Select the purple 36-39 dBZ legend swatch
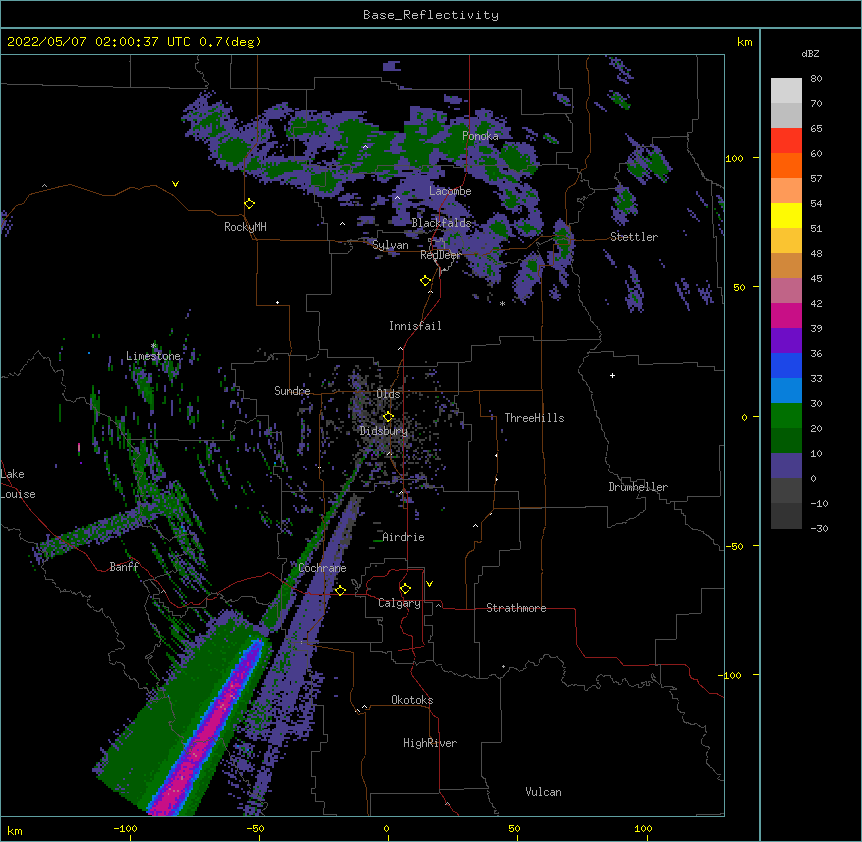 point(786,341)
